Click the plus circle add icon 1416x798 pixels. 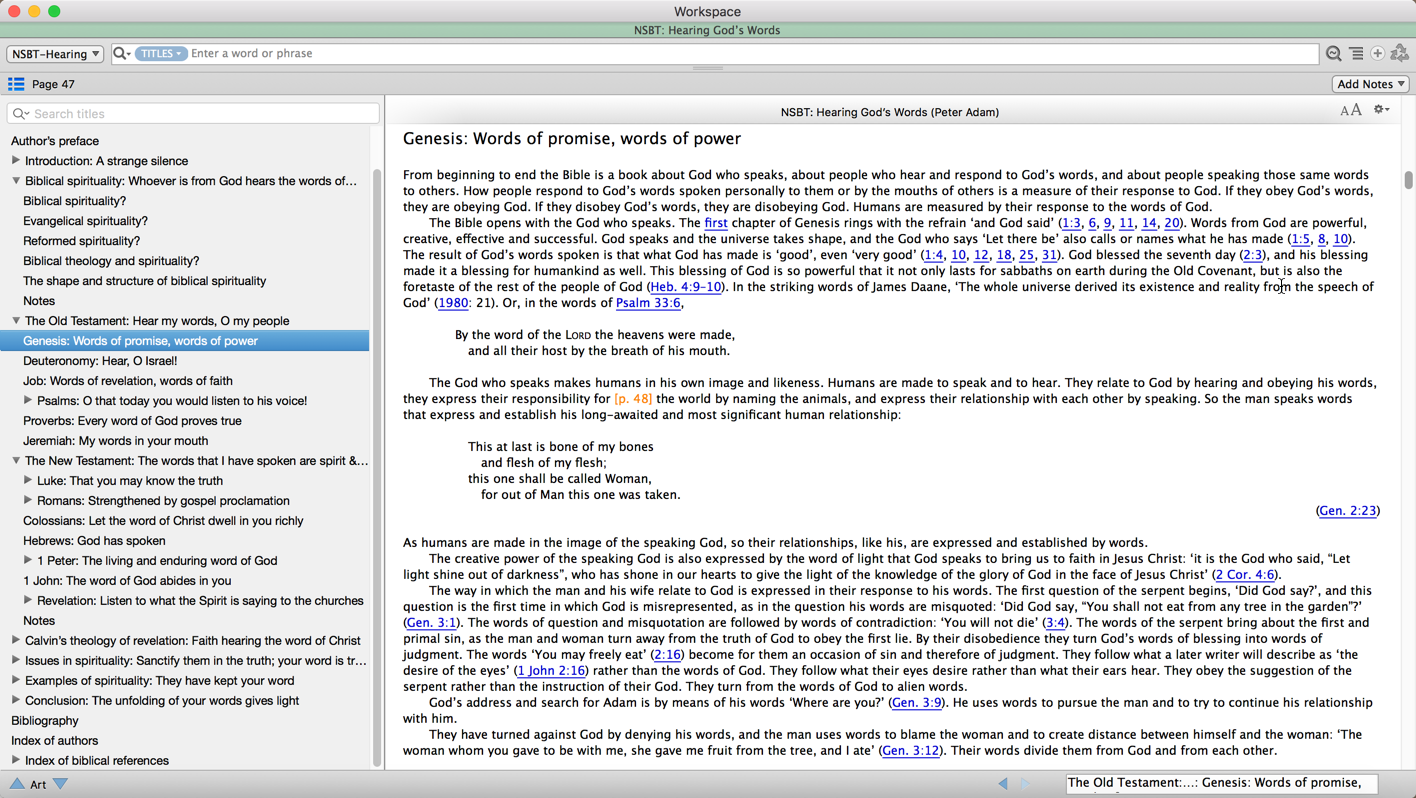coord(1378,54)
